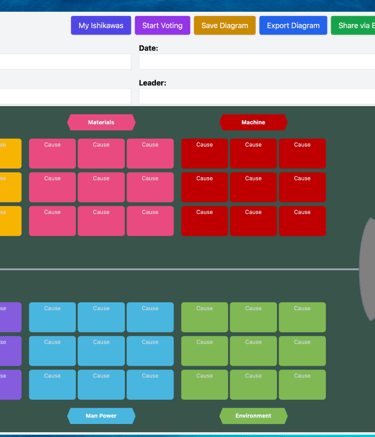375x437 pixels.
Task: Open My Ishikawas list
Action: pyautogui.click(x=101, y=25)
